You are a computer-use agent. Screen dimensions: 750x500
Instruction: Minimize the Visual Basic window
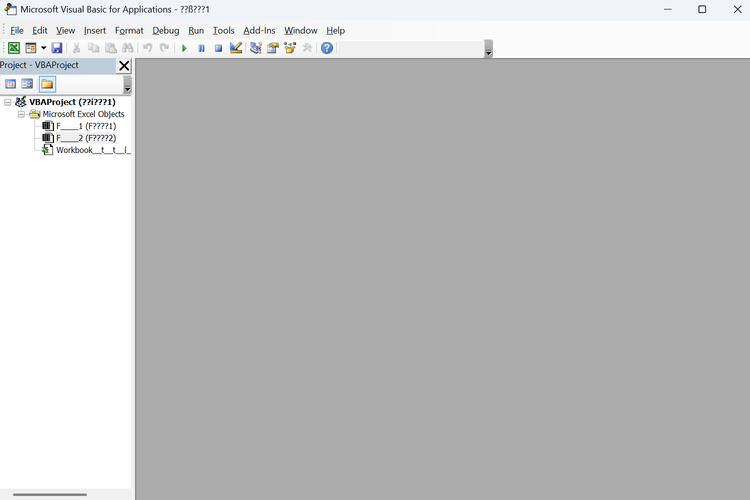(668, 9)
